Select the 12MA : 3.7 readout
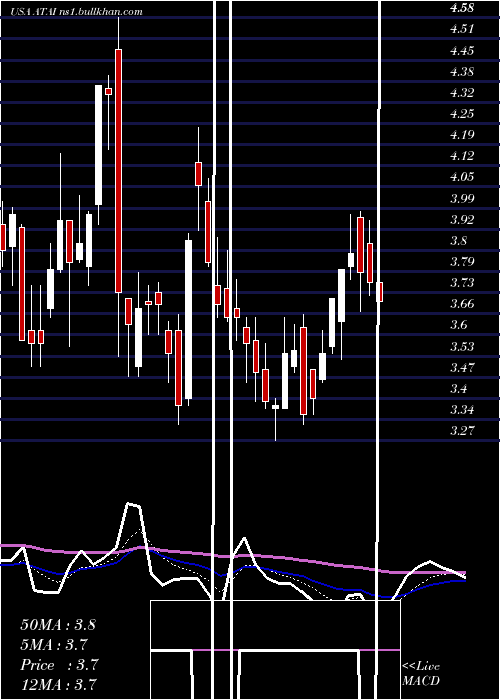500x700 pixels. [59, 684]
